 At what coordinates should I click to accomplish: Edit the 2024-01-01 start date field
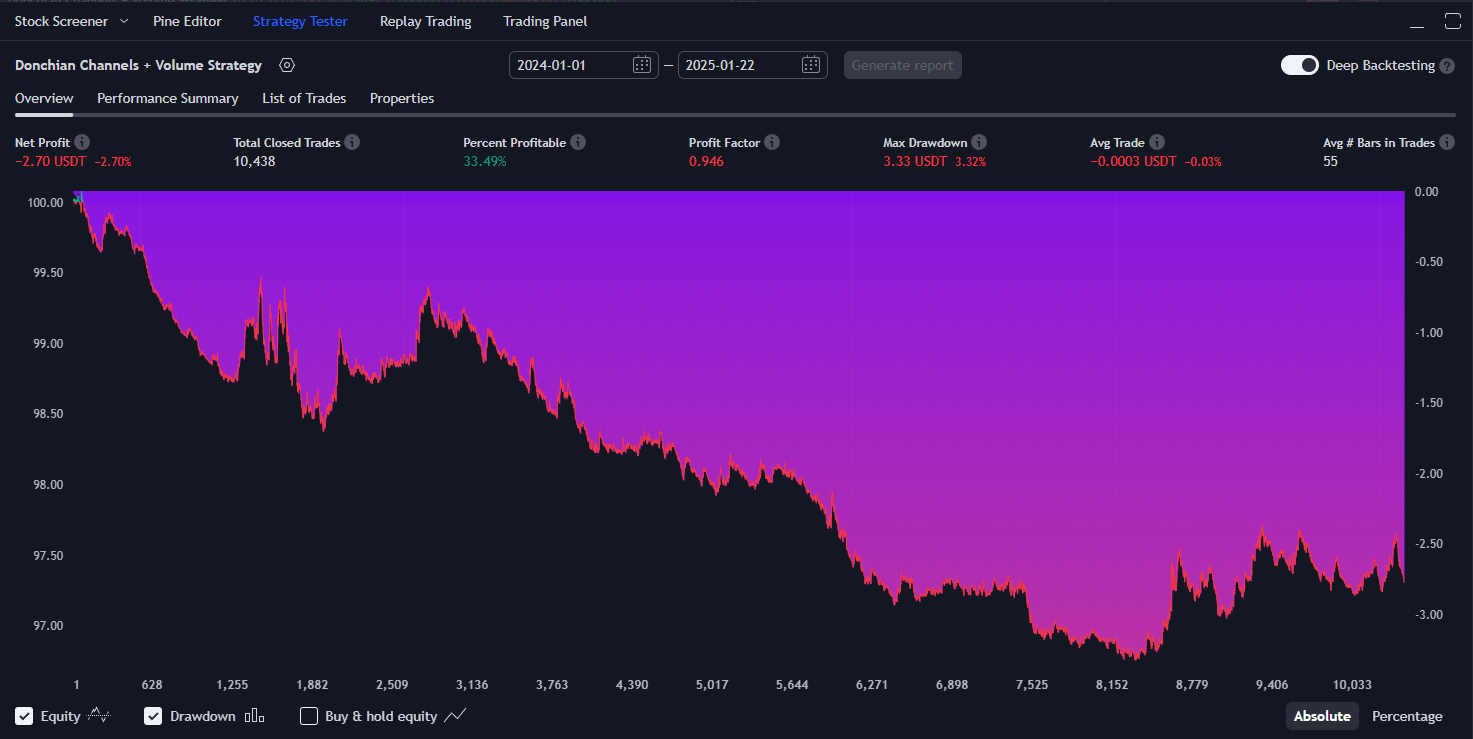point(583,65)
